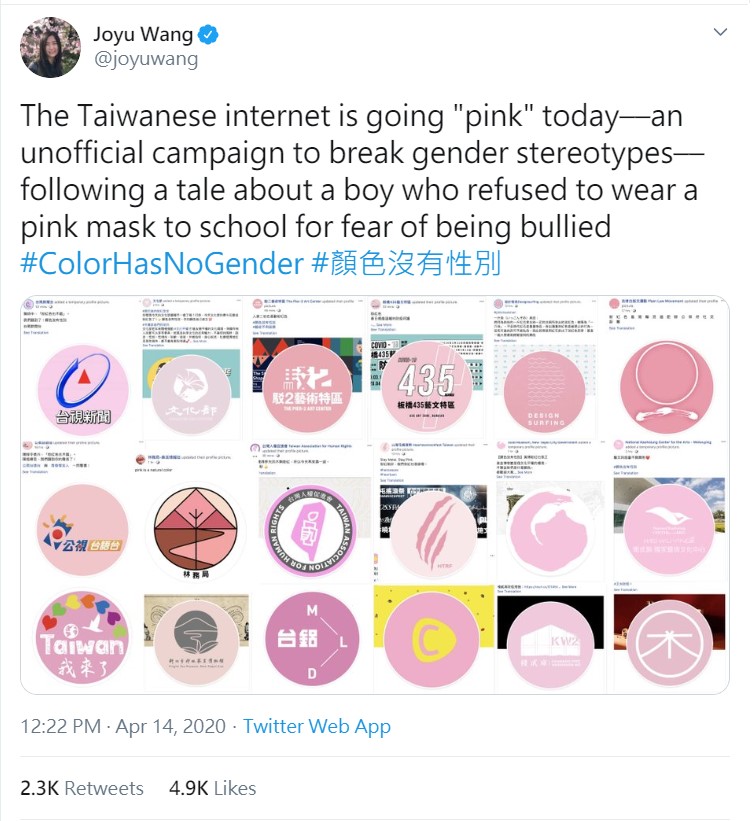Open the tweet options chevron menu
The height and width of the screenshot is (821, 752).
point(721,32)
